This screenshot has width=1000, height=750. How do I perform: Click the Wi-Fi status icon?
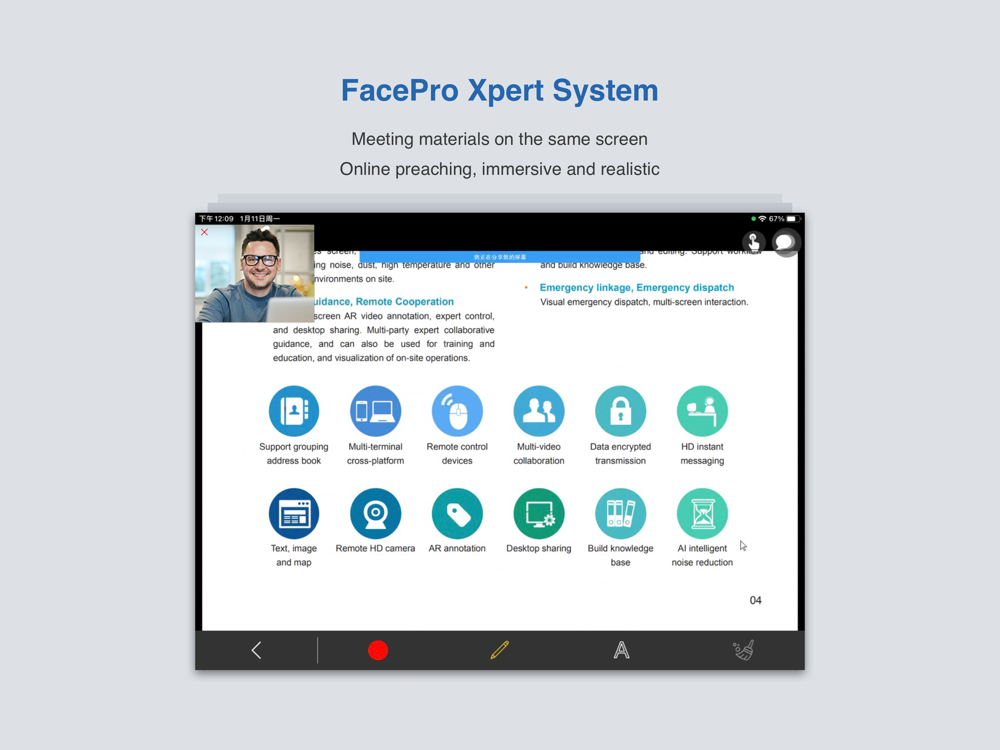[762, 219]
